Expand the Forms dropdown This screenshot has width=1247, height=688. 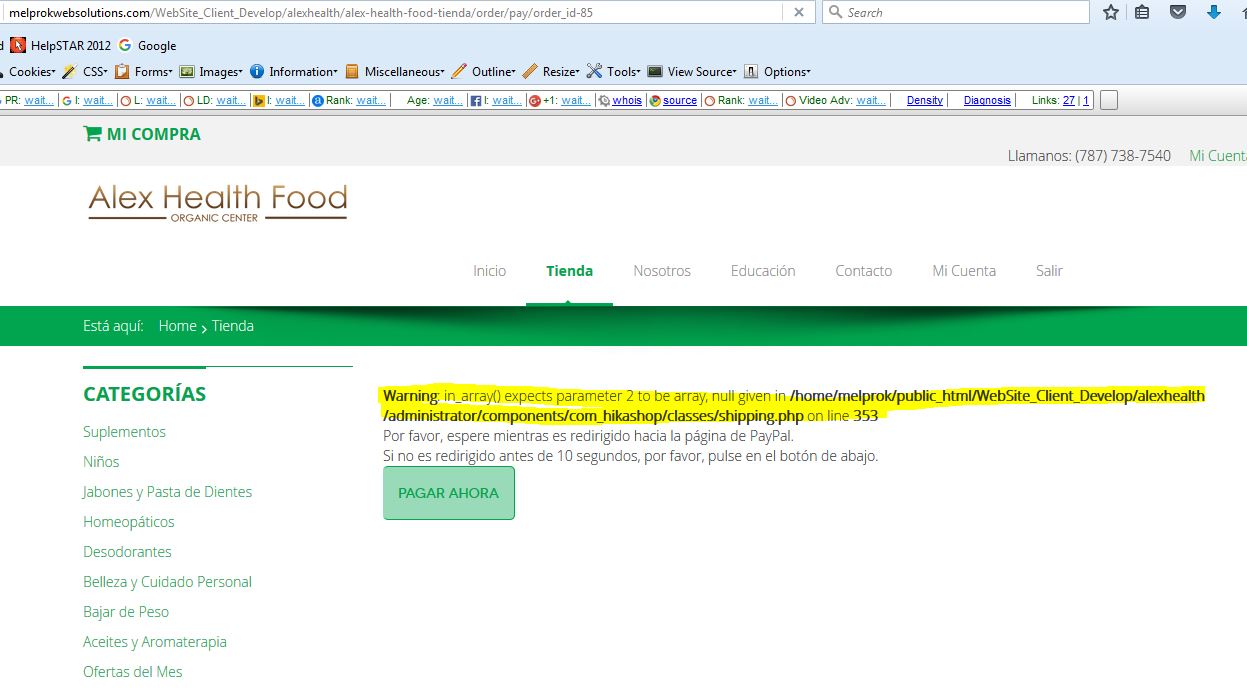coord(144,72)
